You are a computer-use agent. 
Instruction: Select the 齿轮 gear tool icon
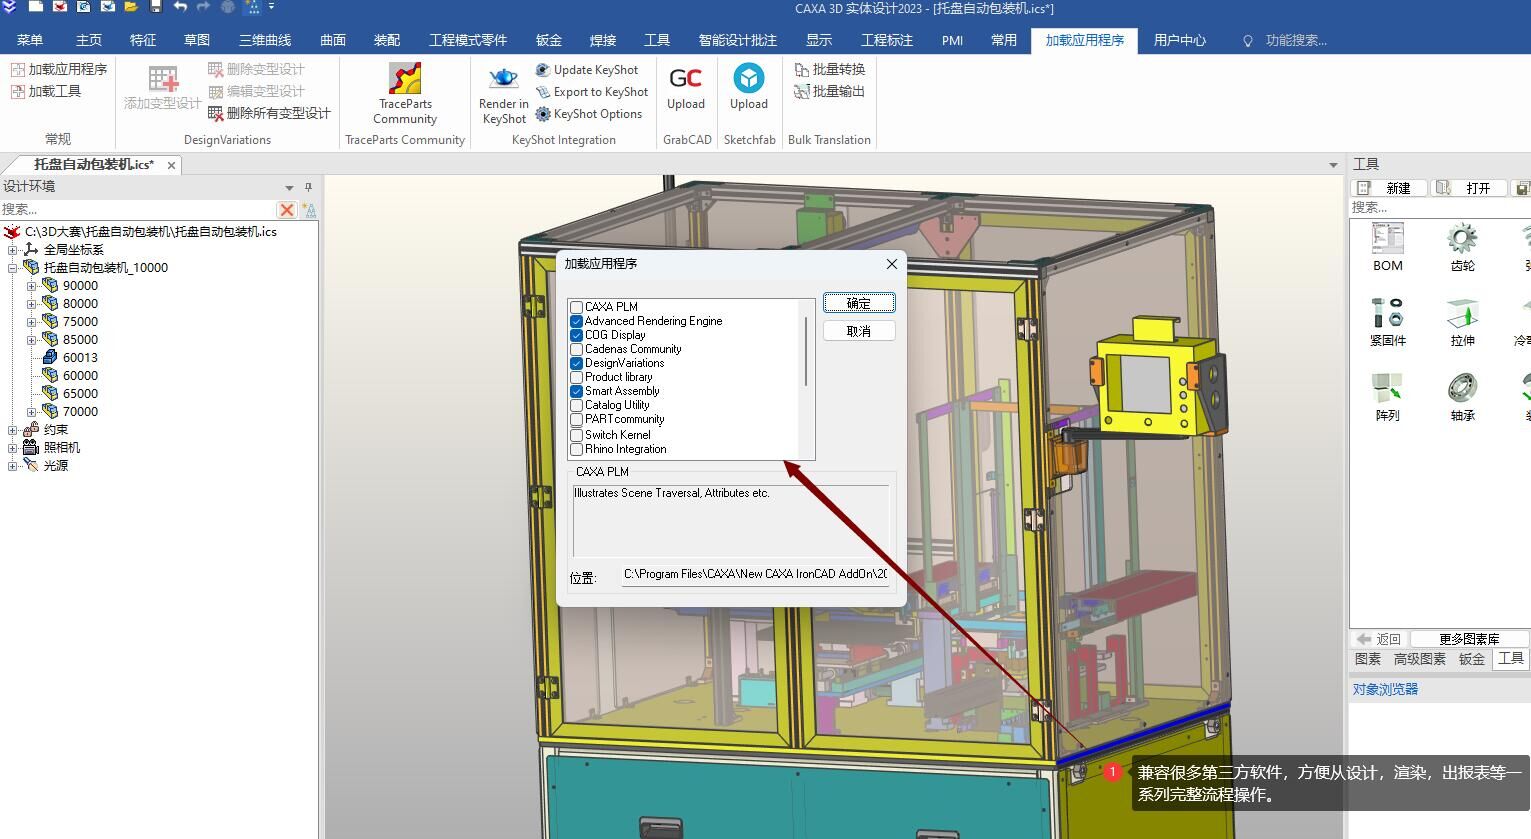[x=1462, y=240]
